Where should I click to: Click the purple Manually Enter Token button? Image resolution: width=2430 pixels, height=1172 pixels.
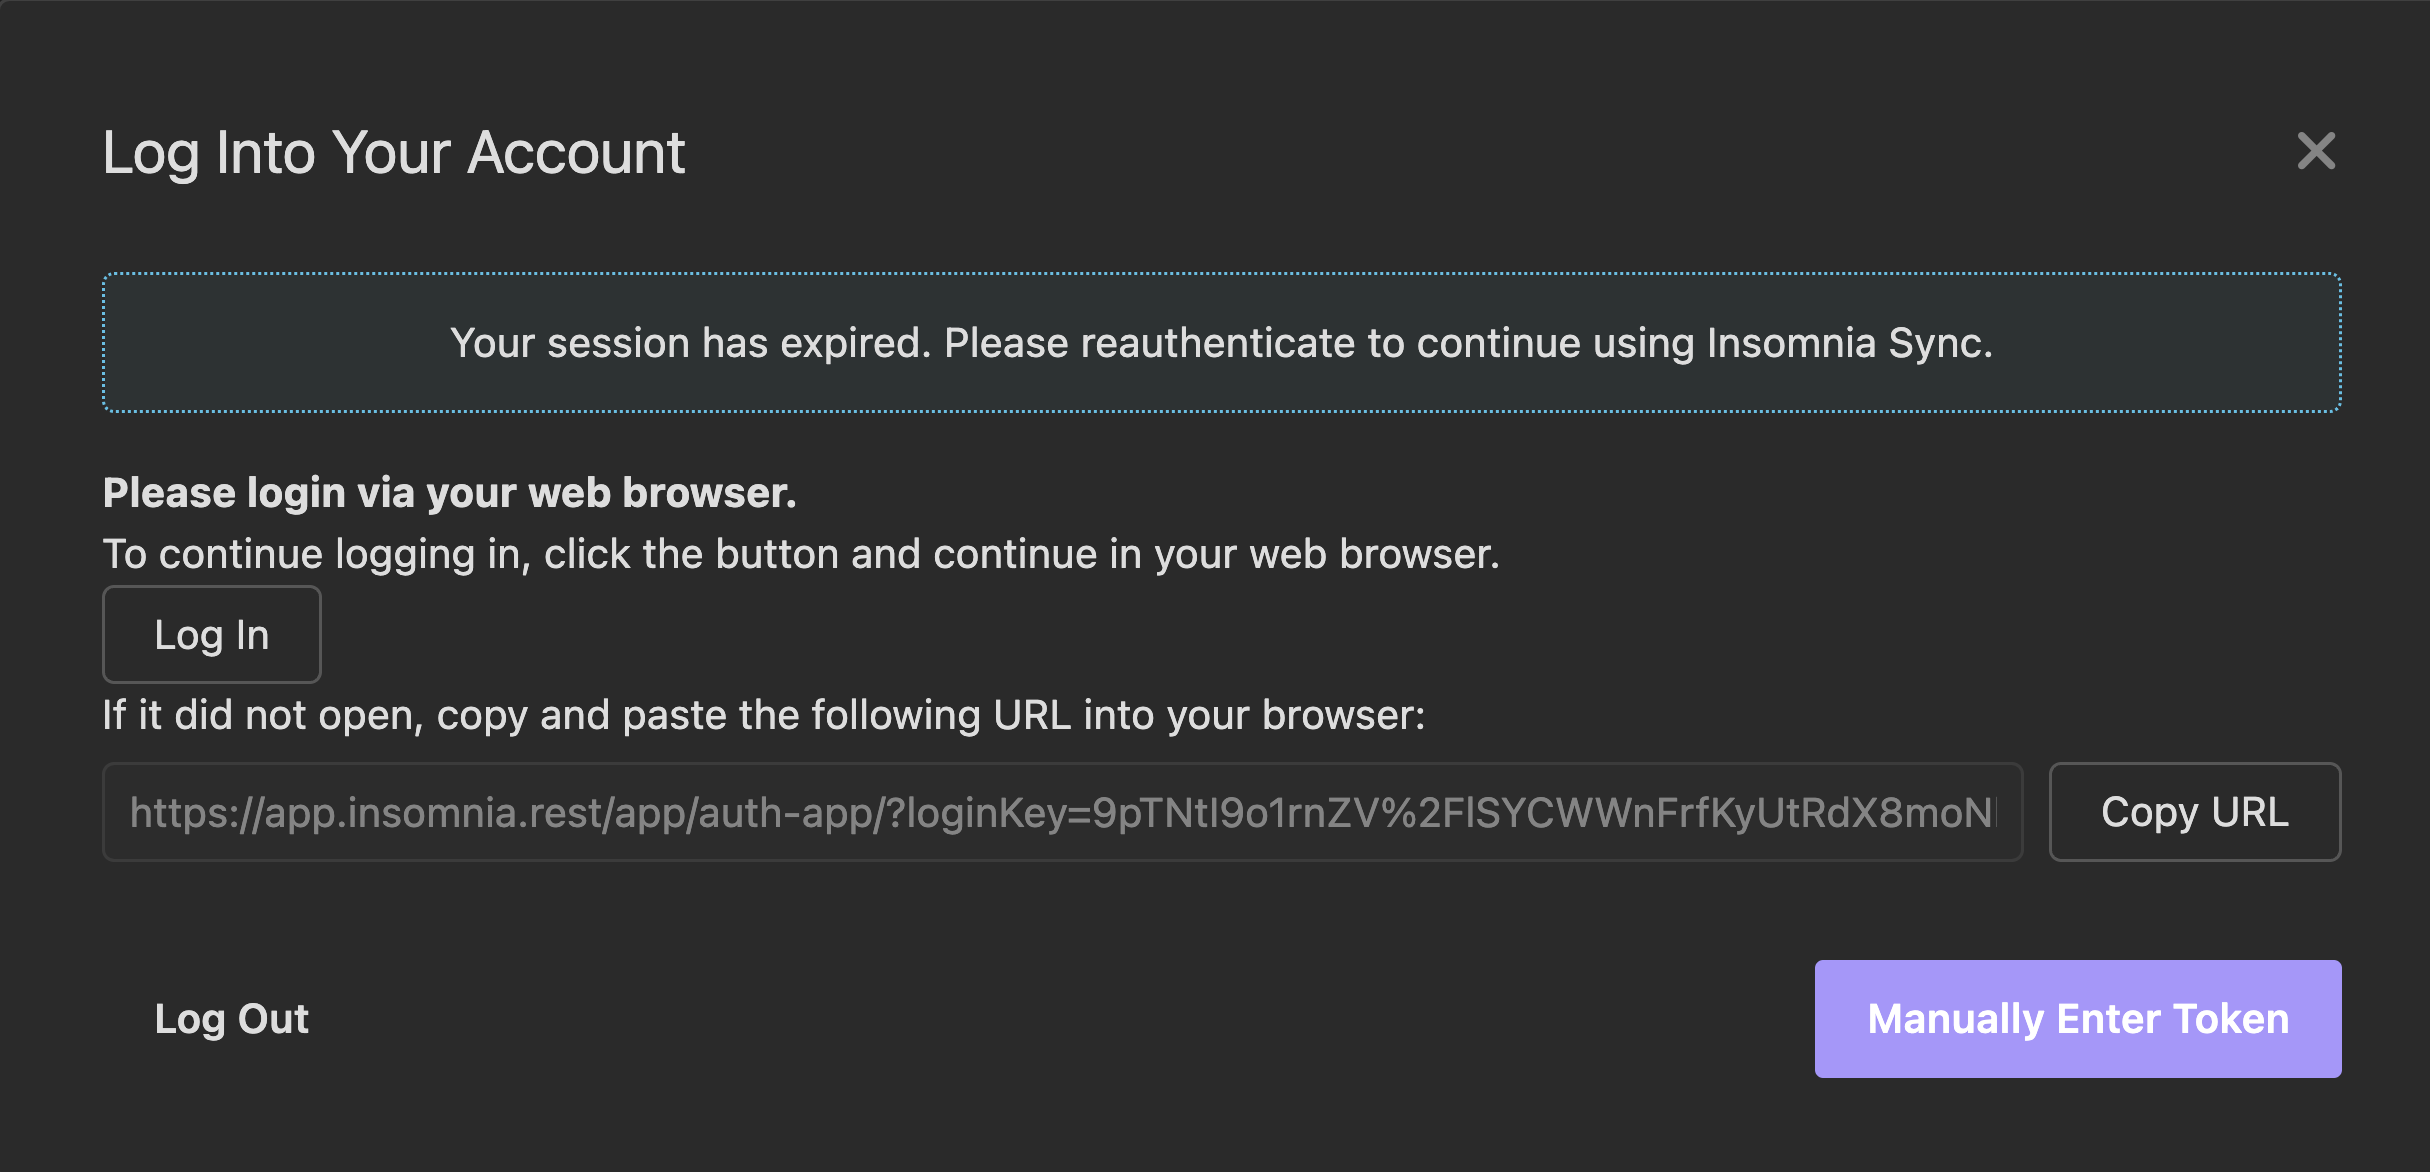[2077, 1018]
